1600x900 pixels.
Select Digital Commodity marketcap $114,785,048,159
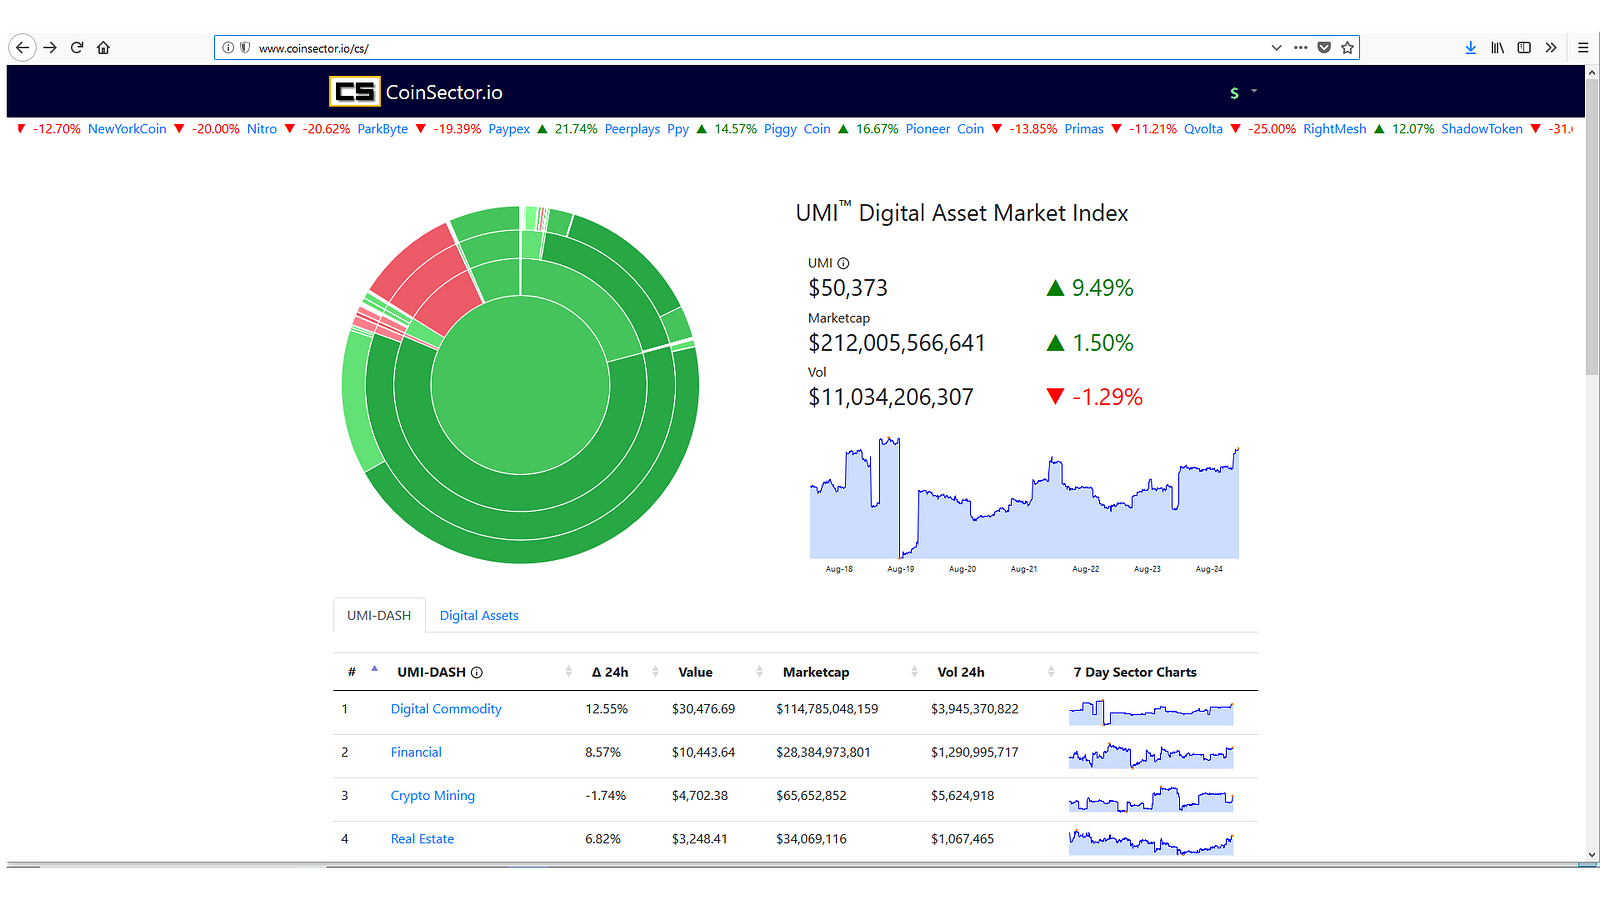[827, 709]
